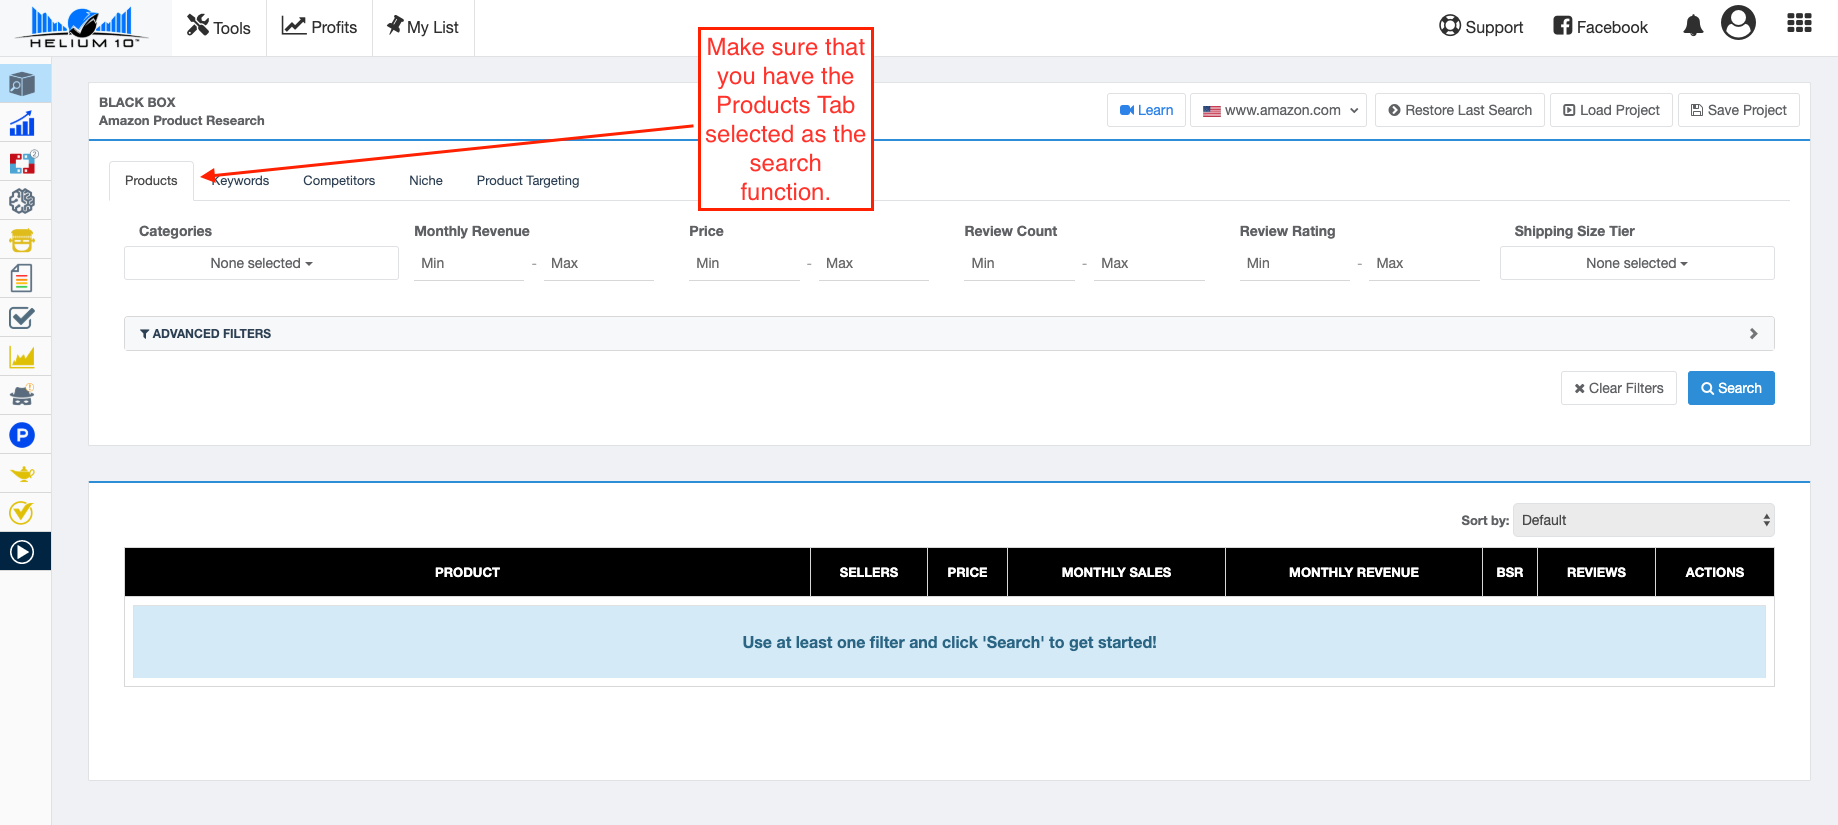Click the 'Use at least one filter' message

[x=949, y=642]
